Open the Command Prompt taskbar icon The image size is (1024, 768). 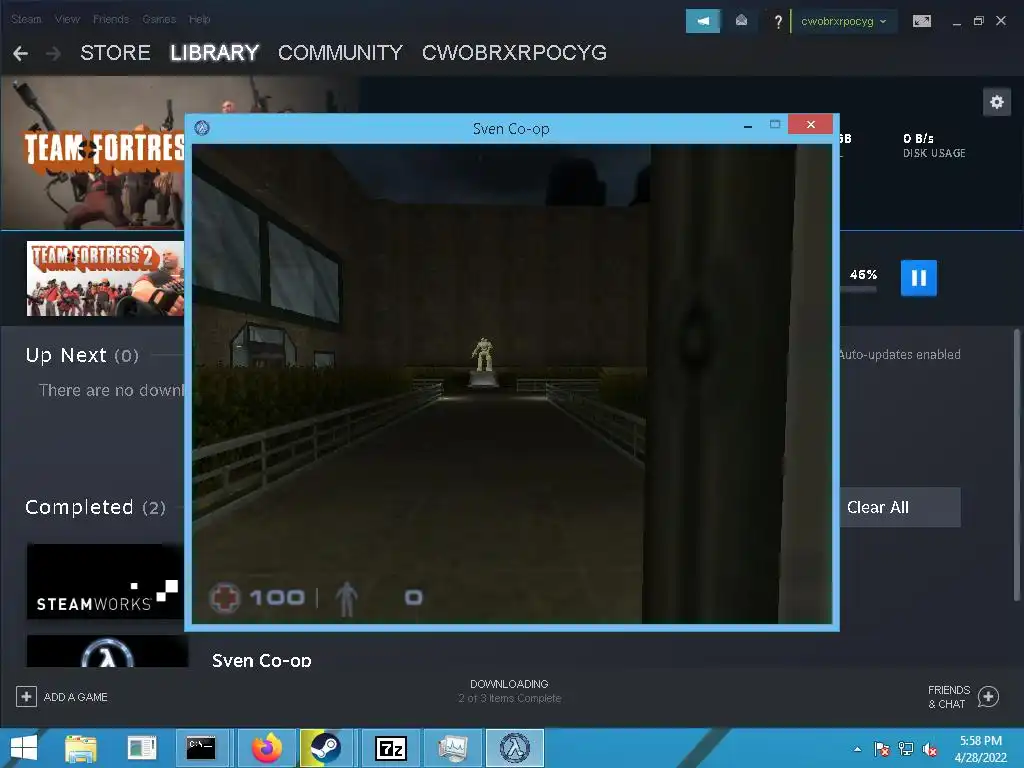pos(200,748)
